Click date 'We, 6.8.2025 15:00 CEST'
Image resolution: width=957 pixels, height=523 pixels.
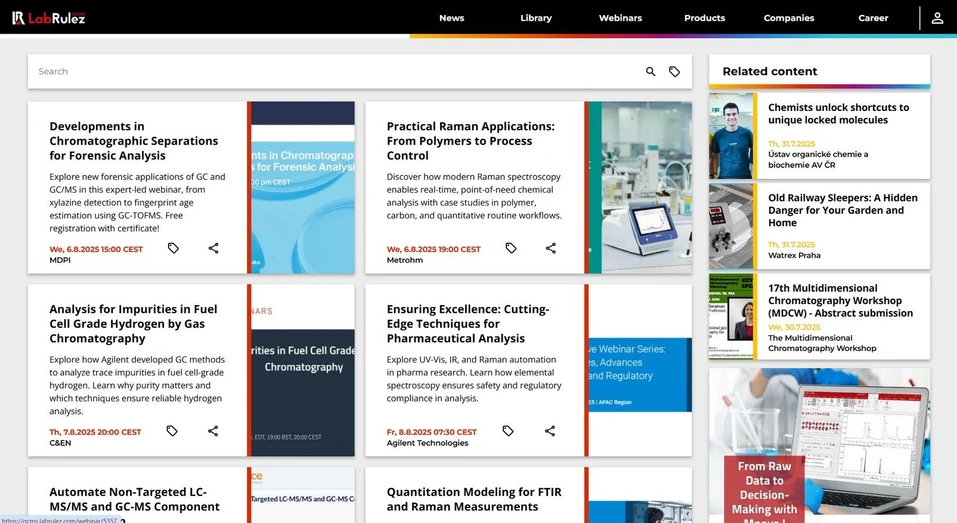click(x=96, y=249)
